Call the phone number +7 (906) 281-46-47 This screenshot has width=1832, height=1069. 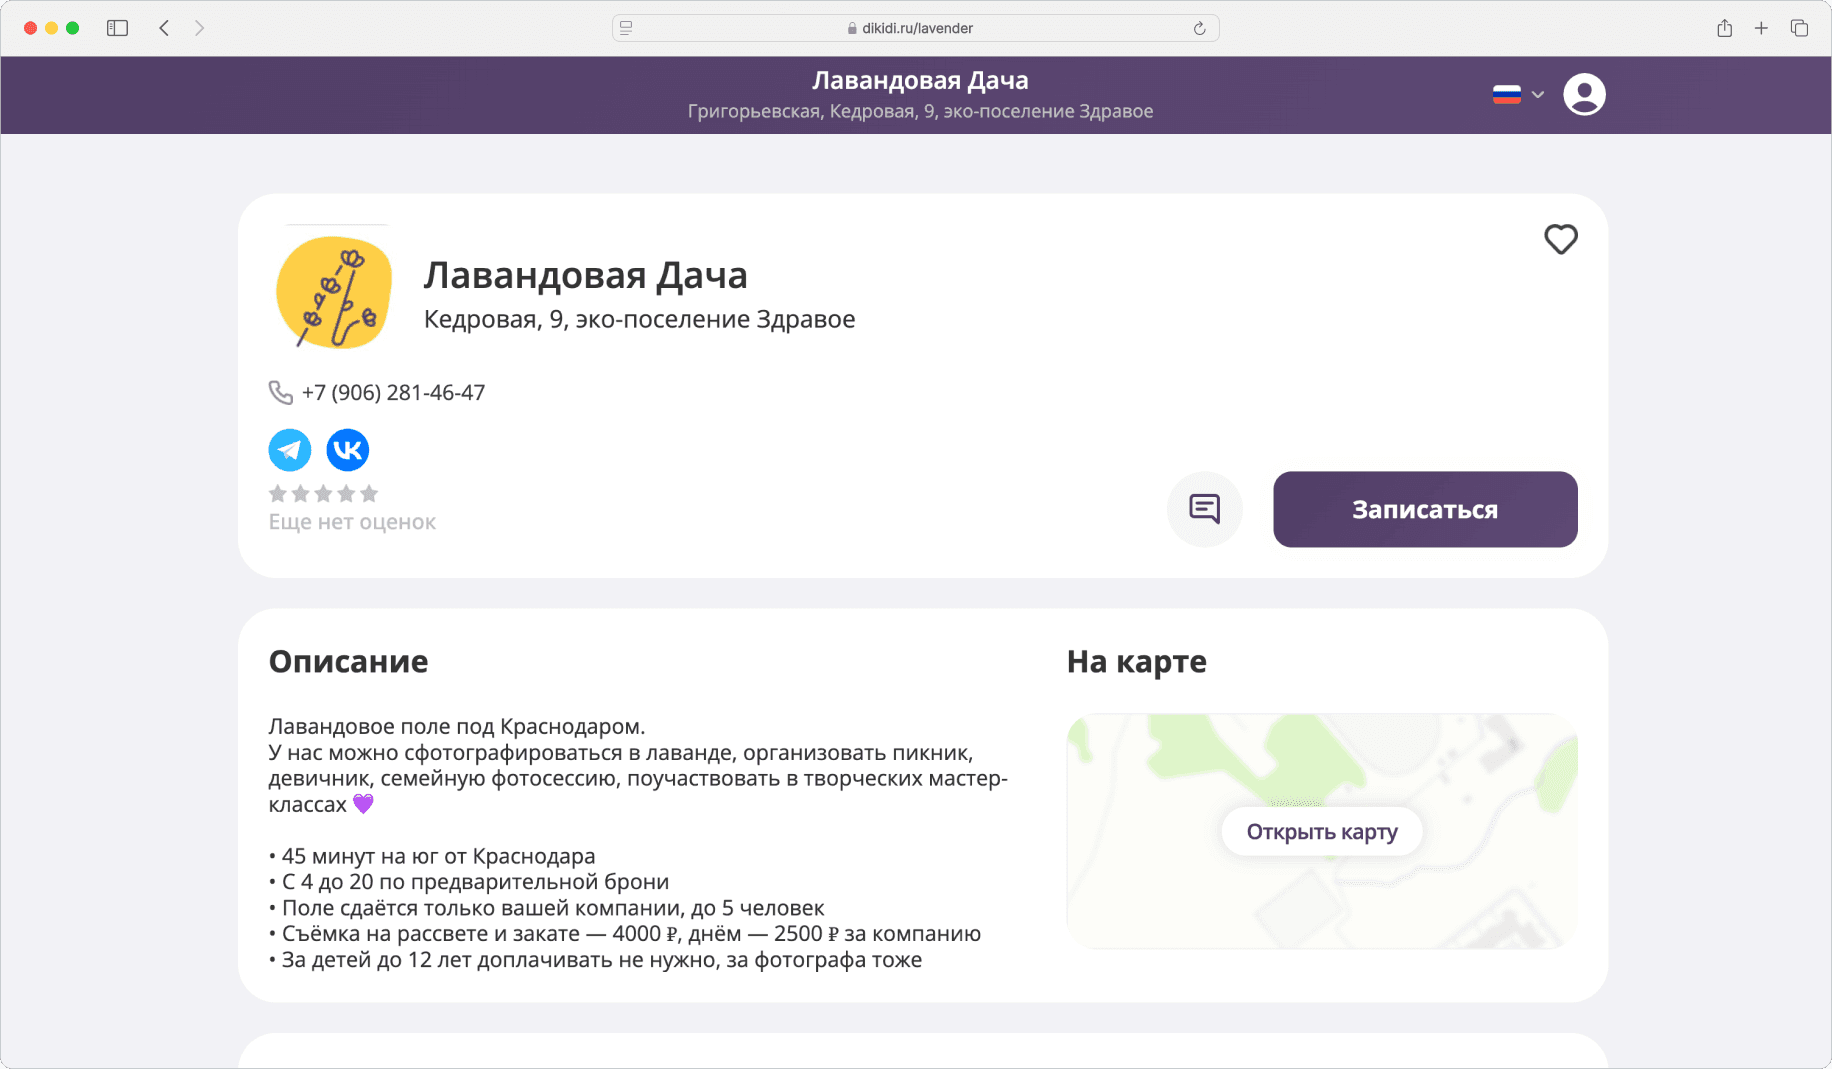coord(393,393)
